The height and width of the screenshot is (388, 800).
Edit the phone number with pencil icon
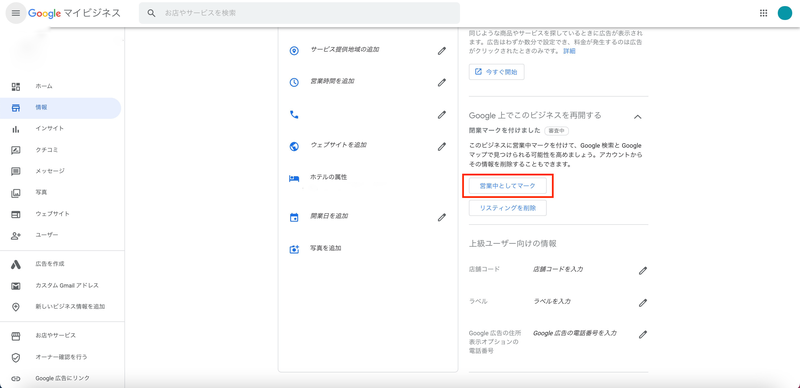coord(442,115)
